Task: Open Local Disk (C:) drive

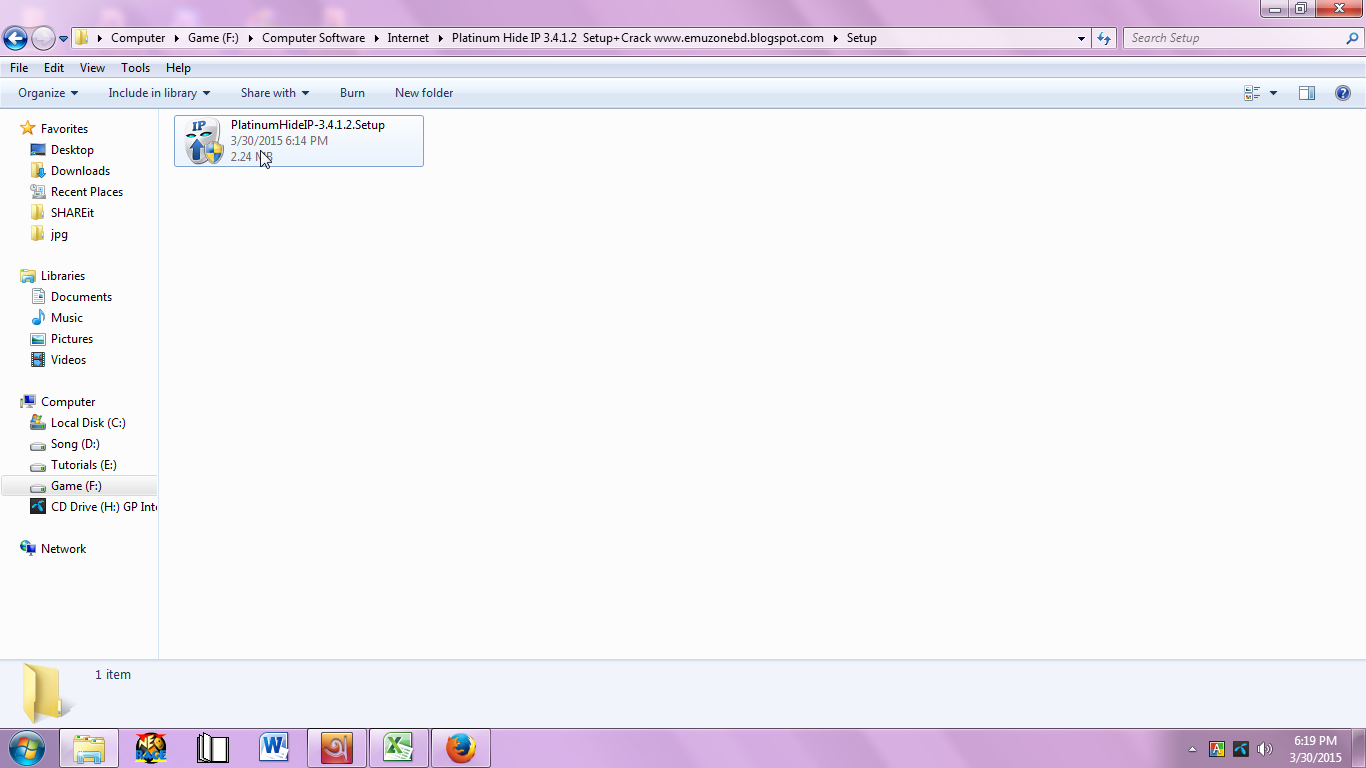Action: (x=88, y=423)
